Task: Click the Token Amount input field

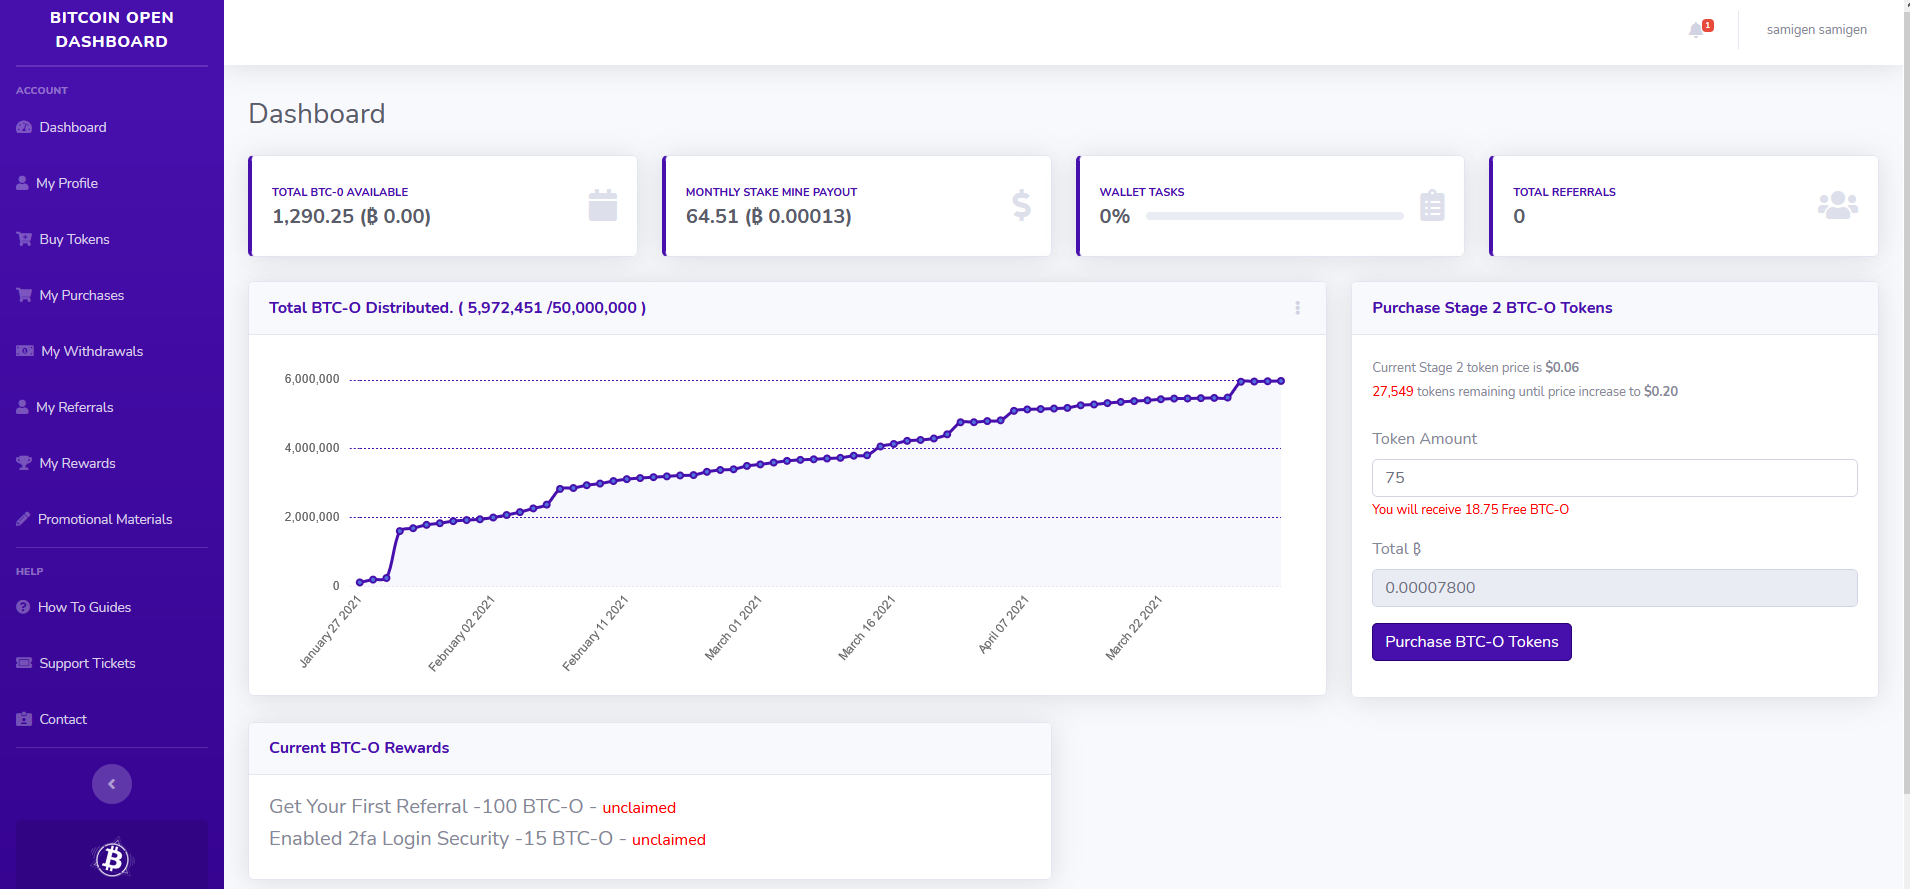Action: click(1614, 478)
